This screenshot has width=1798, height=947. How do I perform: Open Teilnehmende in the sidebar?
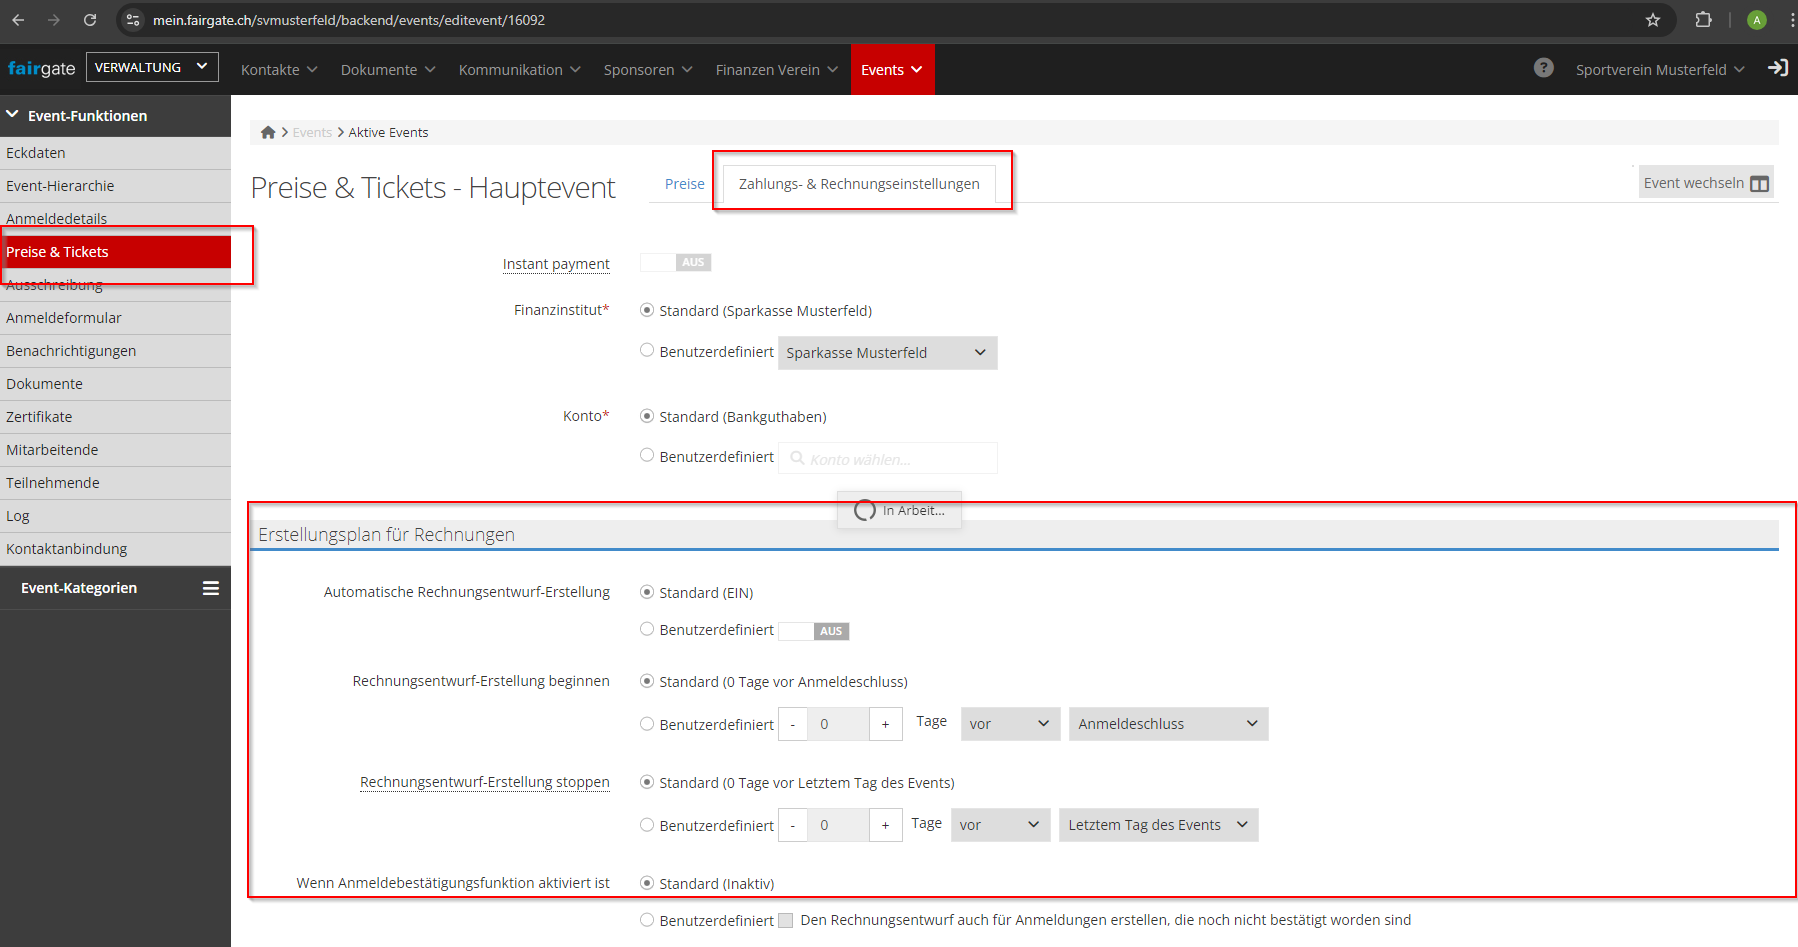pyautogui.click(x=53, y=483)
